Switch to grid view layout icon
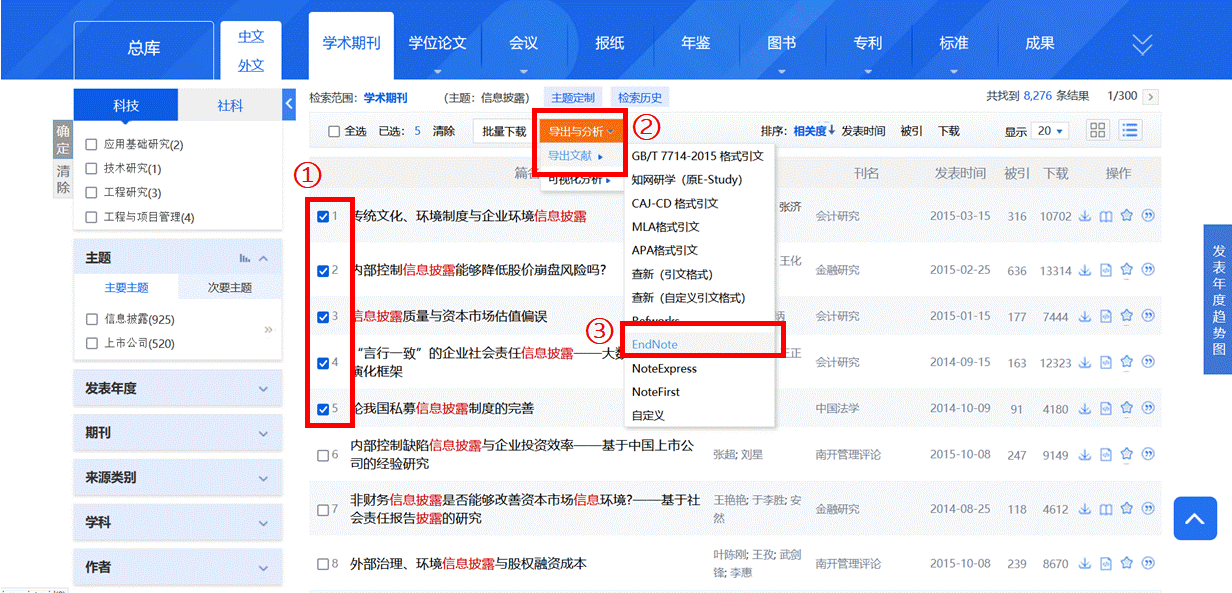Screen dimensions: 1232x593 click(1098, 131)
